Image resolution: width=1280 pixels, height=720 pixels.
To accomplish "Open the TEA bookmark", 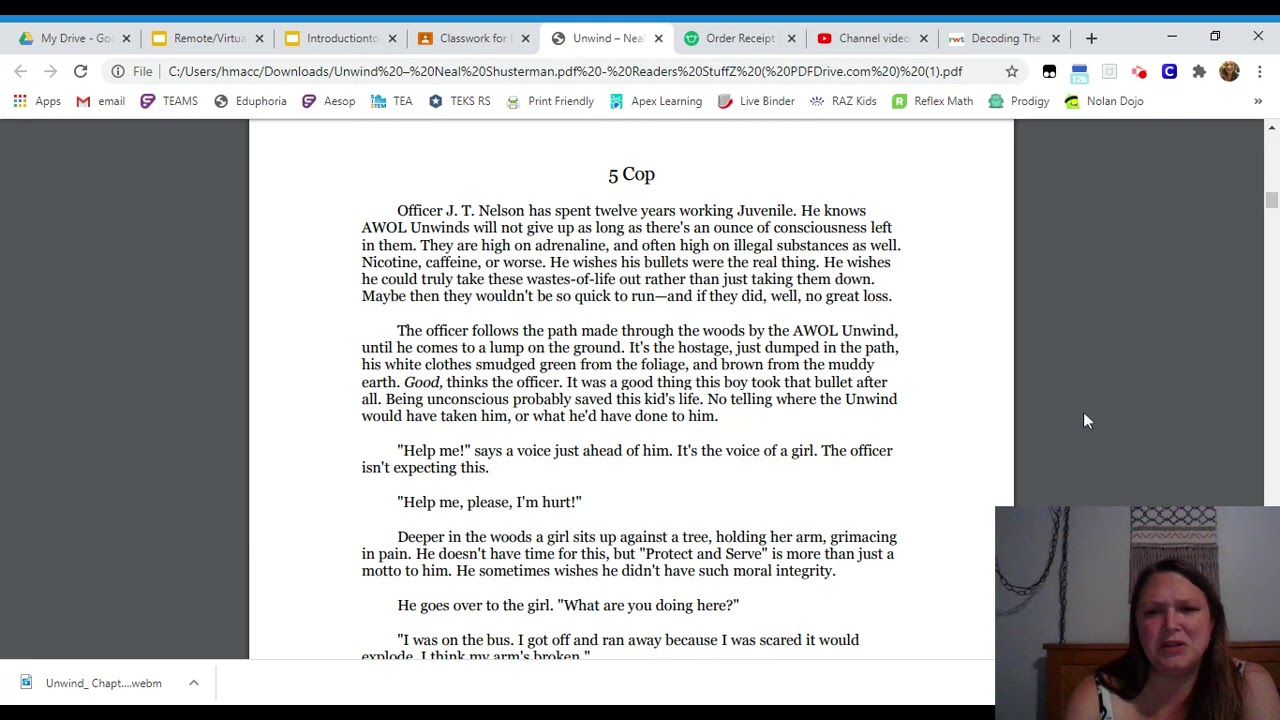I will 391,101.
